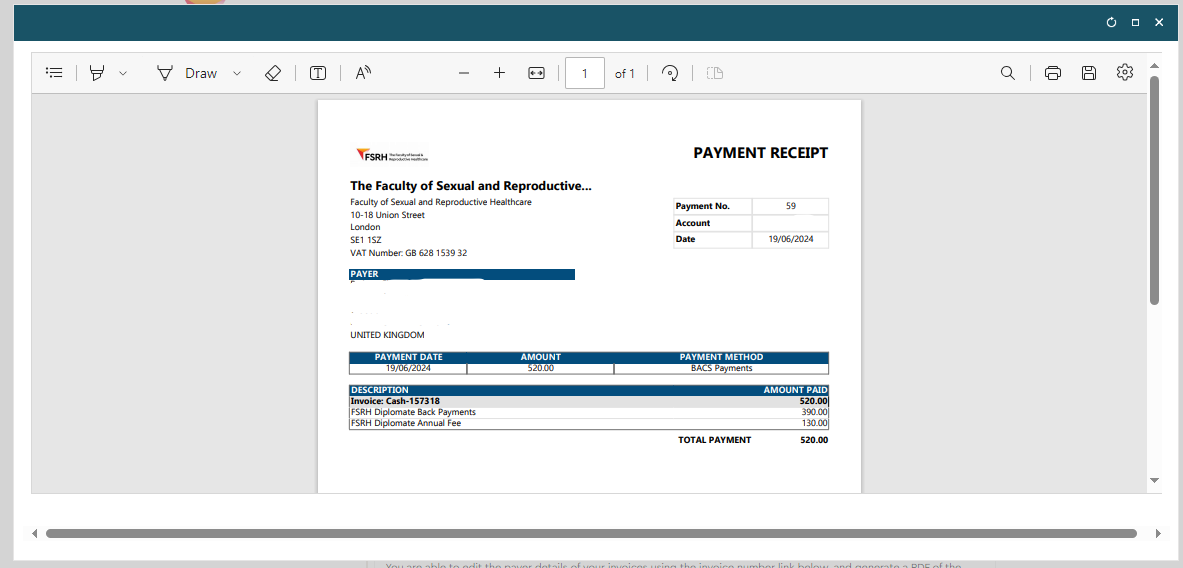Click the 'FSRH Diplomate Back Payments' row

tap(588, 413)
